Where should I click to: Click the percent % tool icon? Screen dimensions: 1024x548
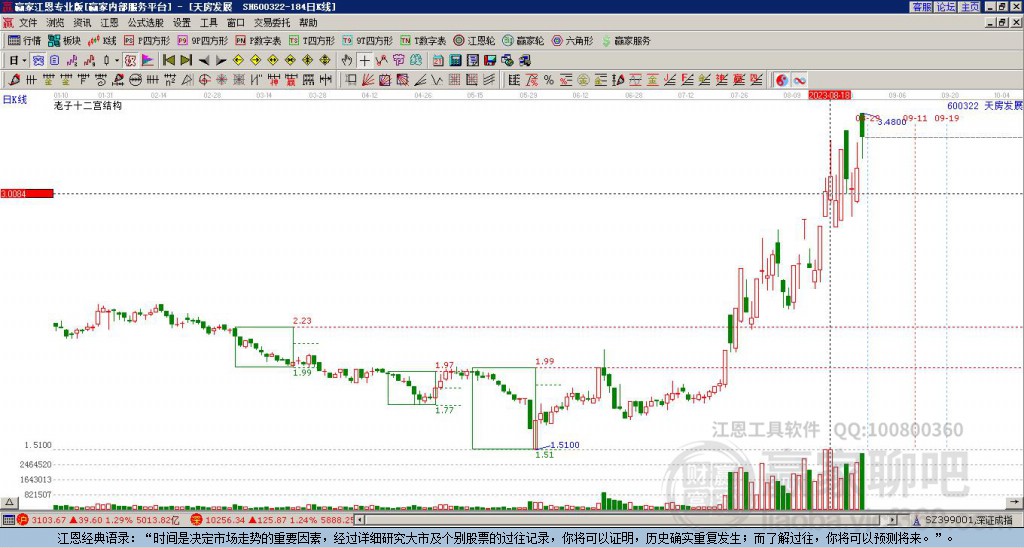[549, 80]
